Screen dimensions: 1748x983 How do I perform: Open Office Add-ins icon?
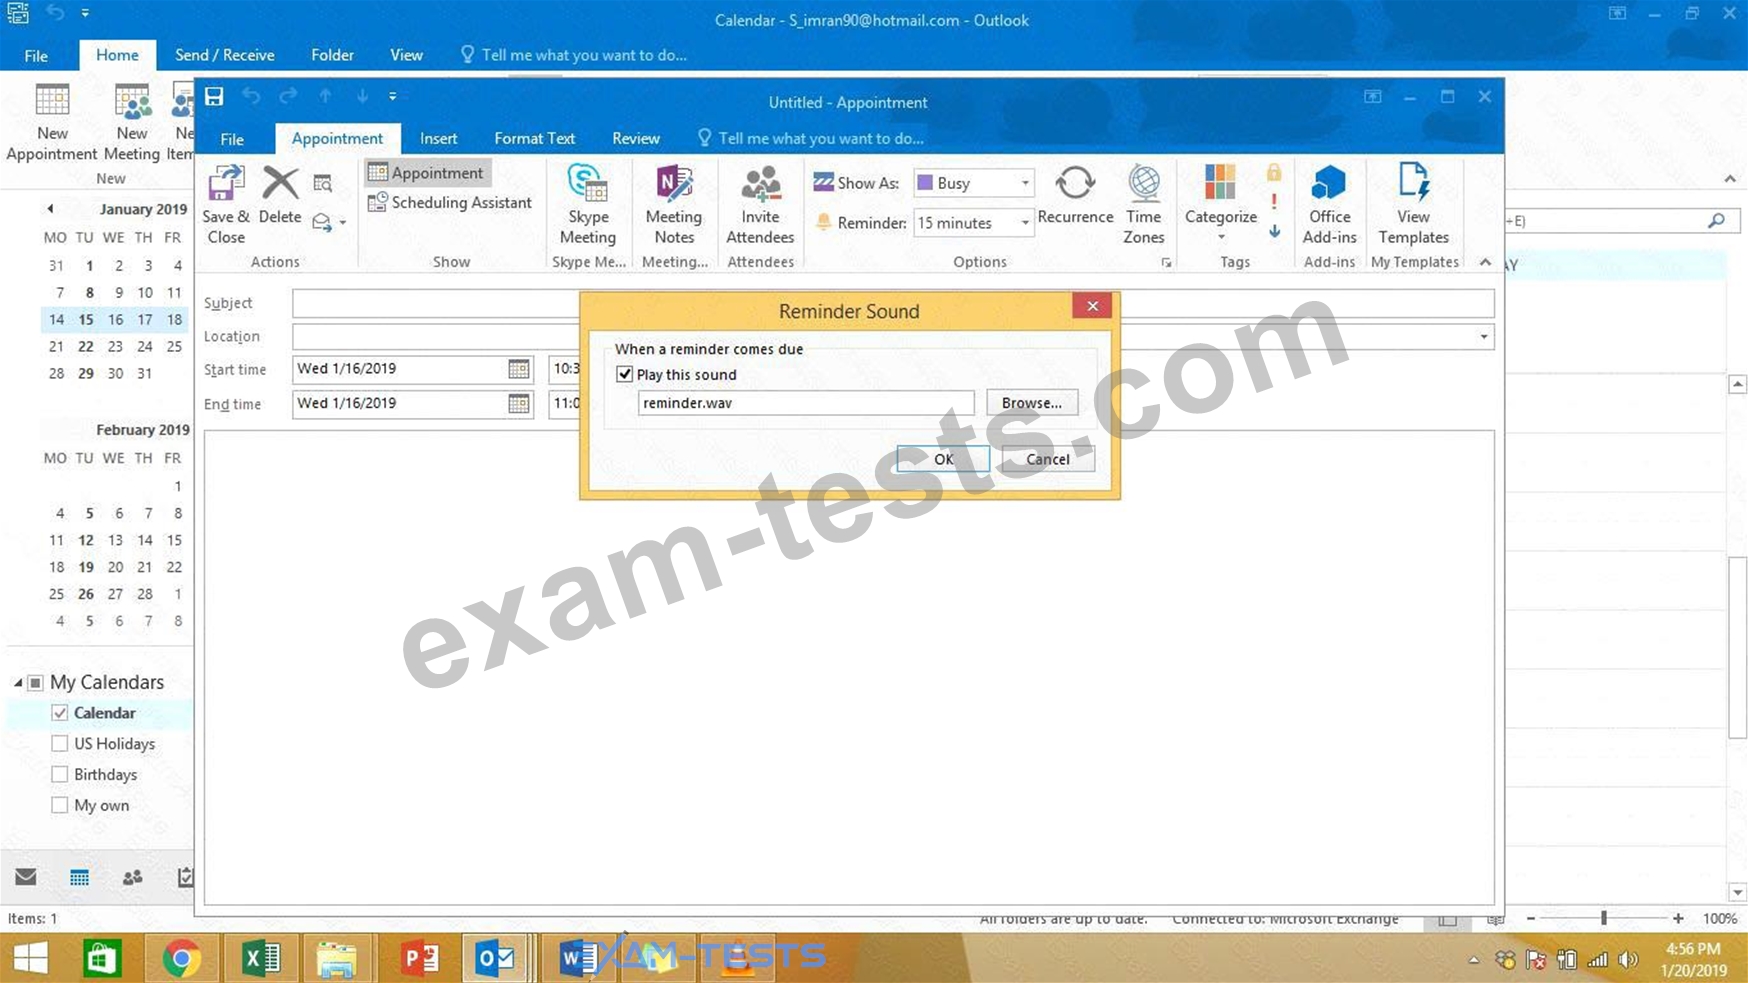pos(1329,205)
